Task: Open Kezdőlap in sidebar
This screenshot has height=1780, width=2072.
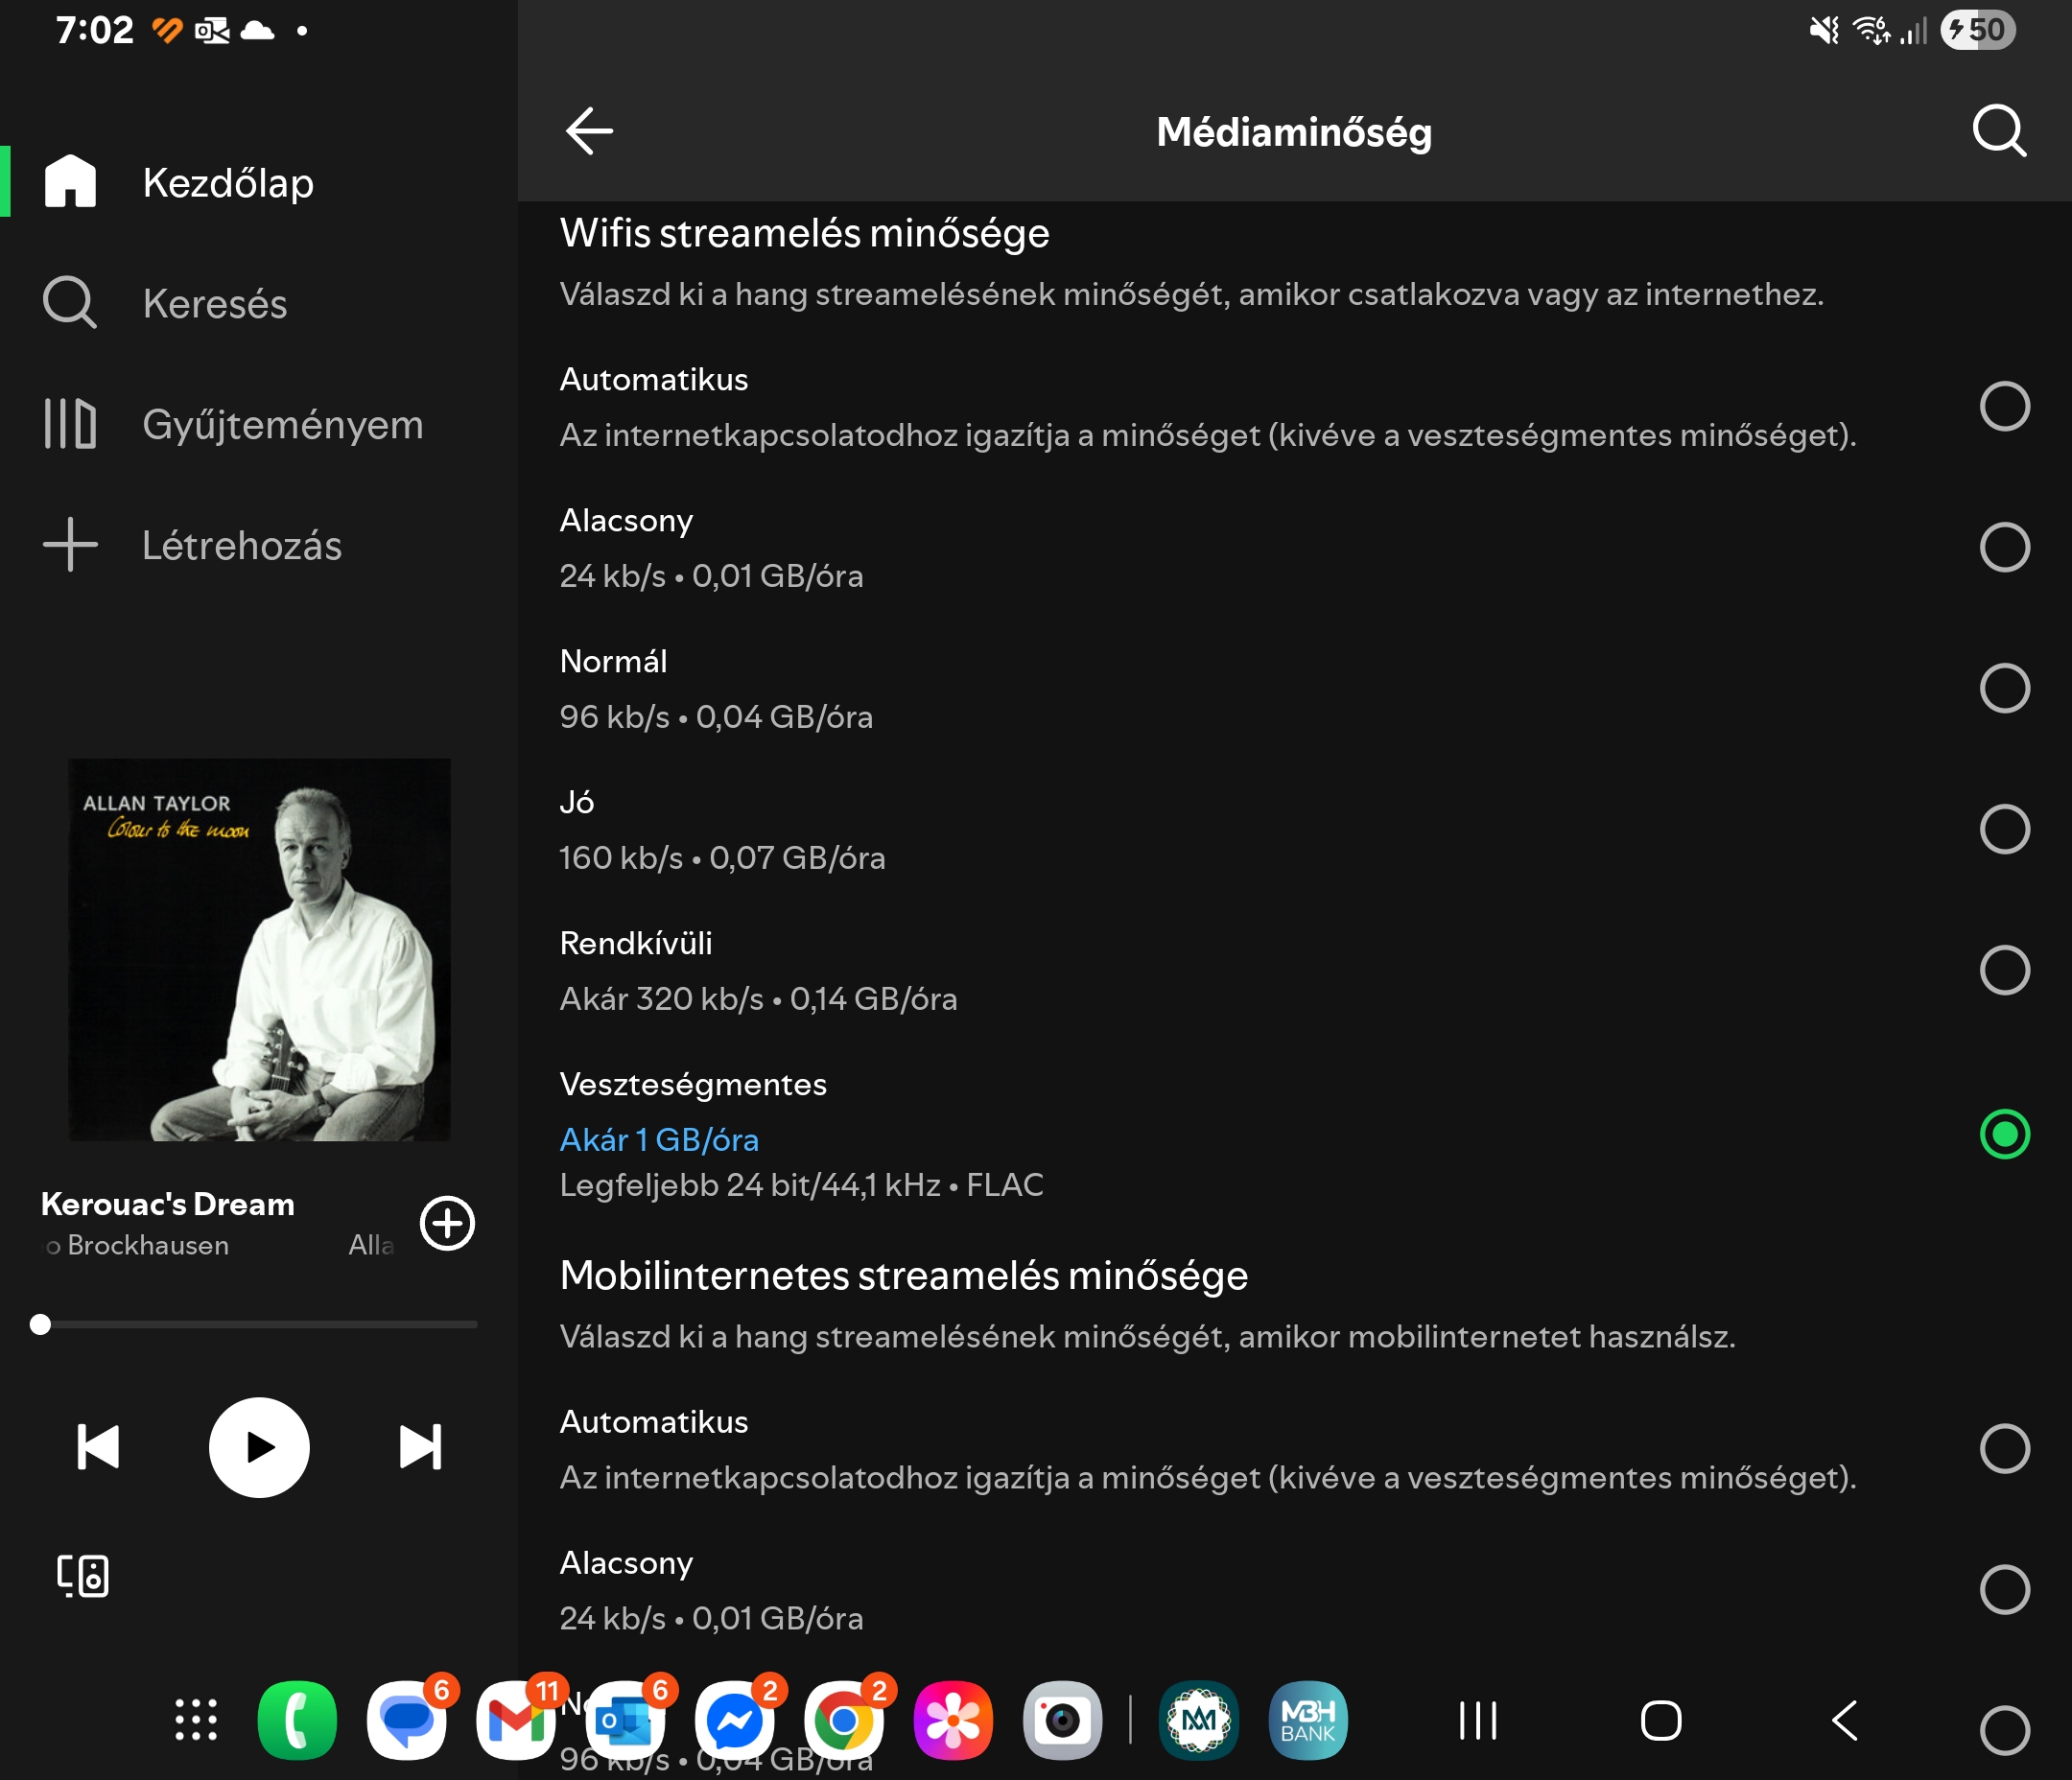Action: 228,183
